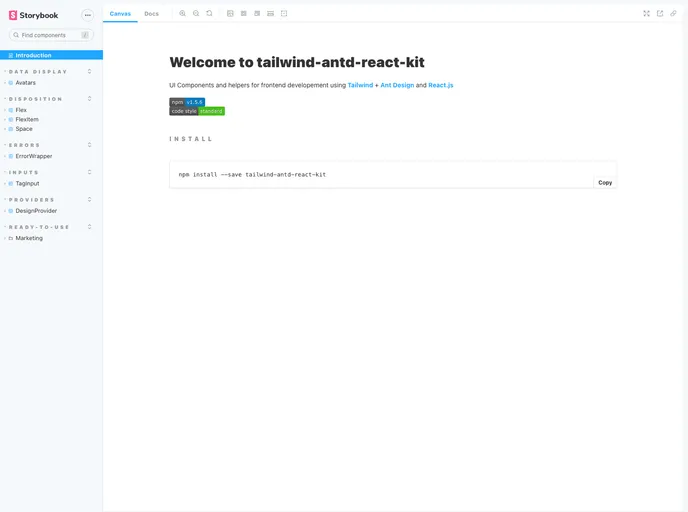The height and width of the screenshot is (512, 688).
Task: Click the Storybook logo
Action: pos(33,15)
